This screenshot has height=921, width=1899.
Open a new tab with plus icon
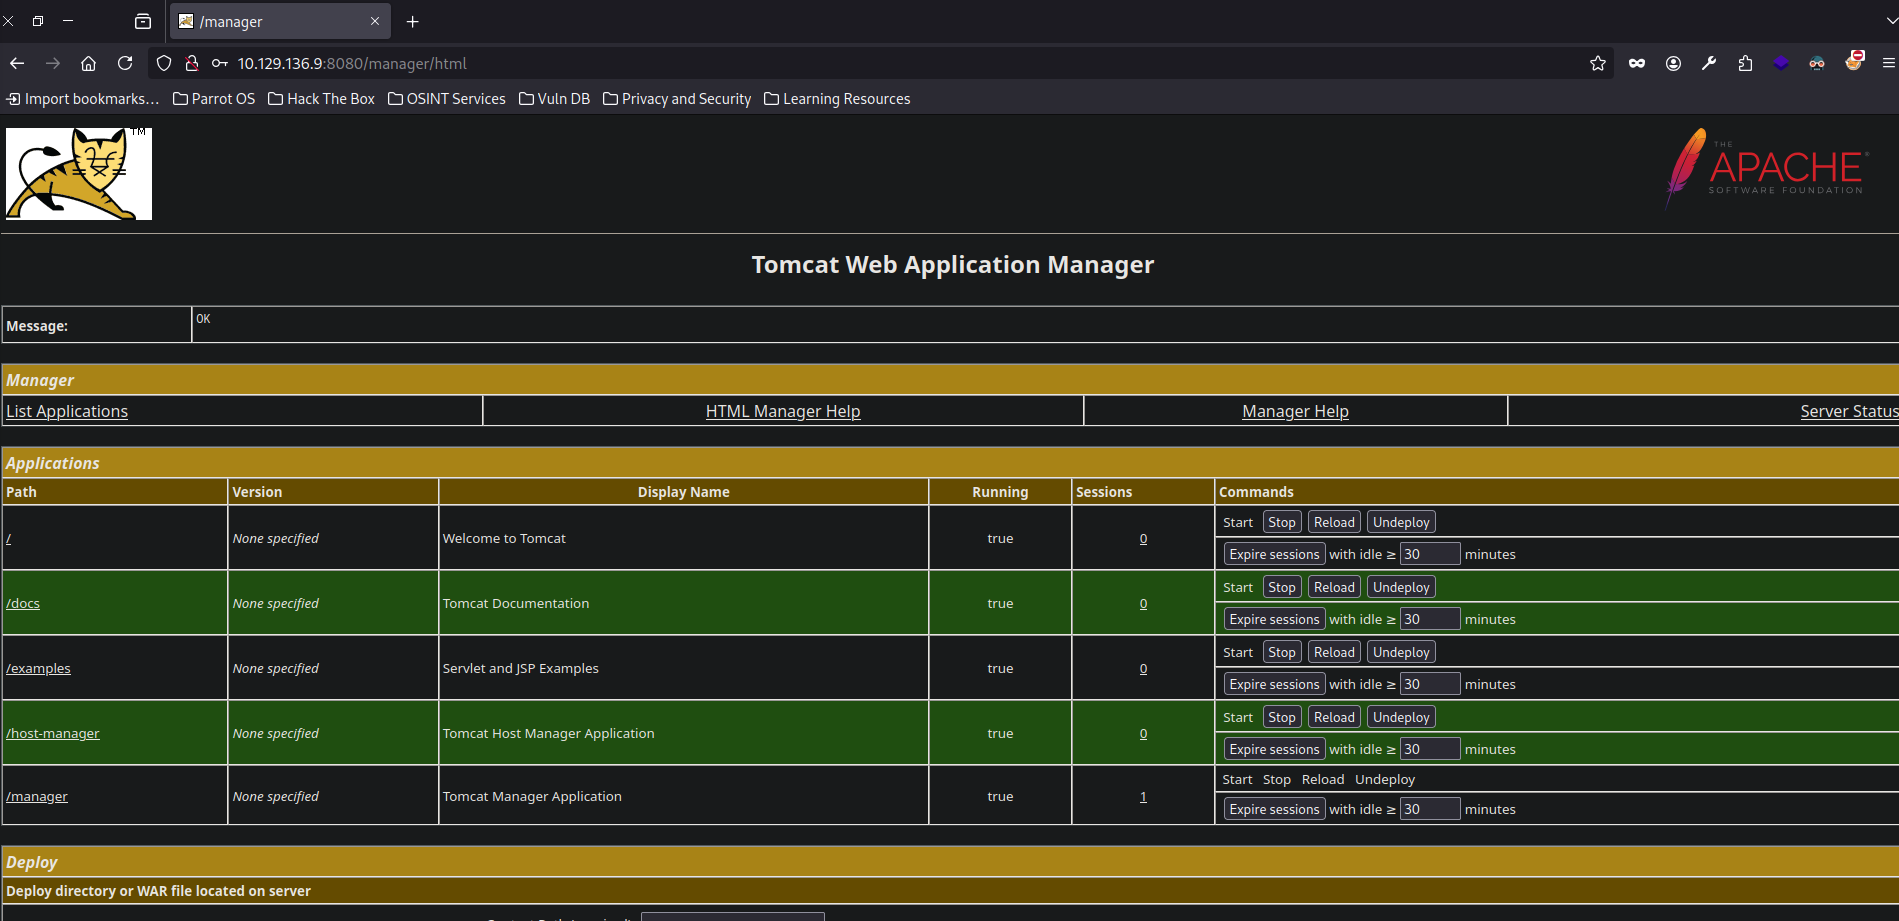click(x=413, y=21)
